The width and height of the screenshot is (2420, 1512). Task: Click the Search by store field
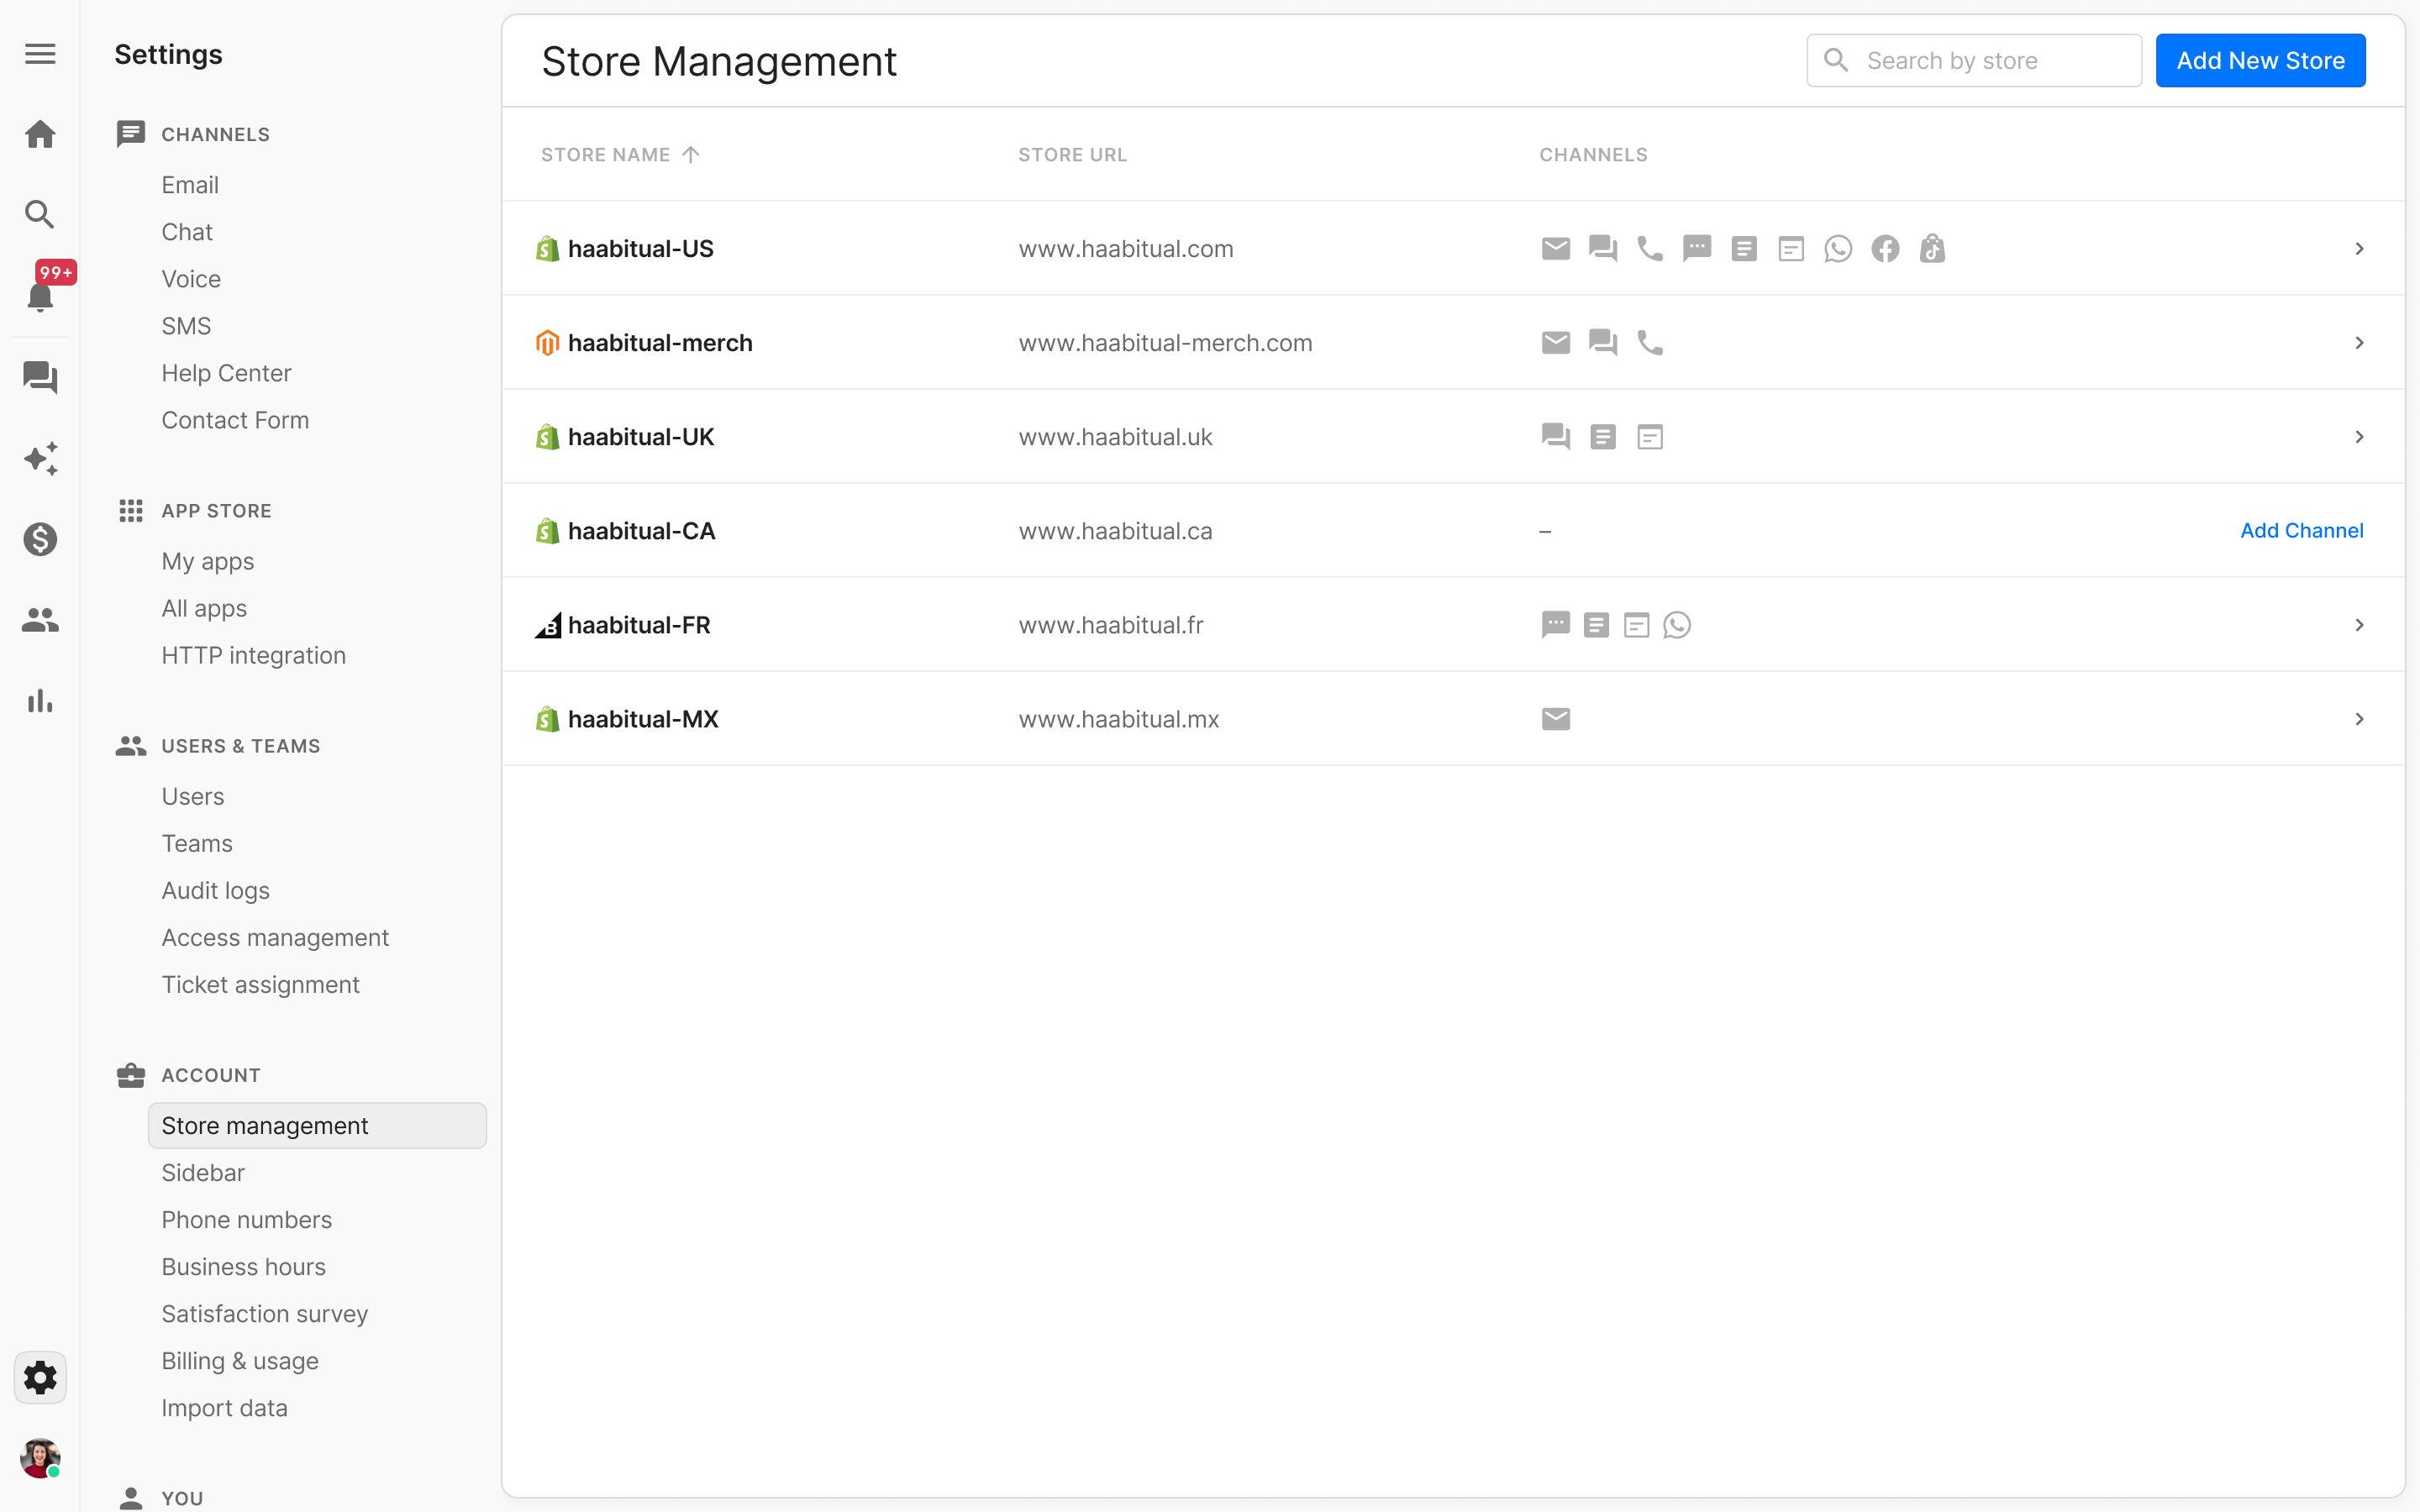tap(1974, 61)
